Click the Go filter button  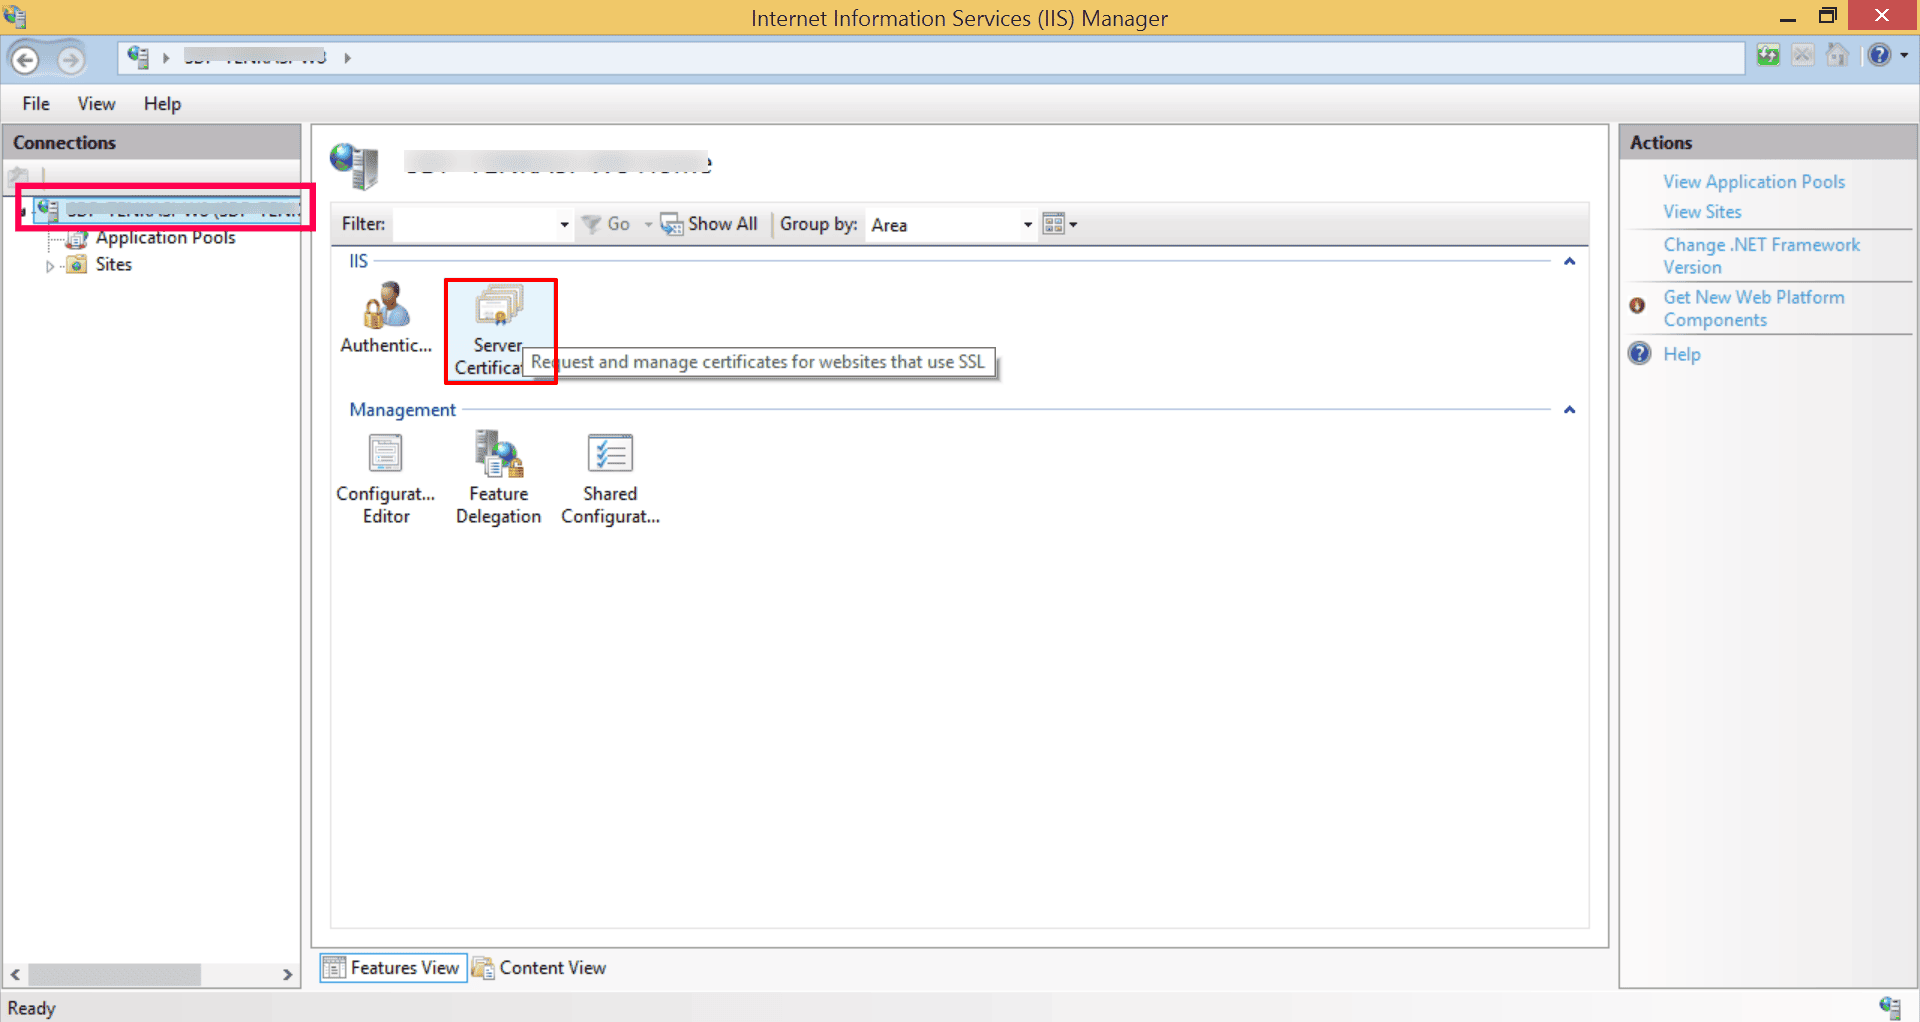click(x=606, y=224)
